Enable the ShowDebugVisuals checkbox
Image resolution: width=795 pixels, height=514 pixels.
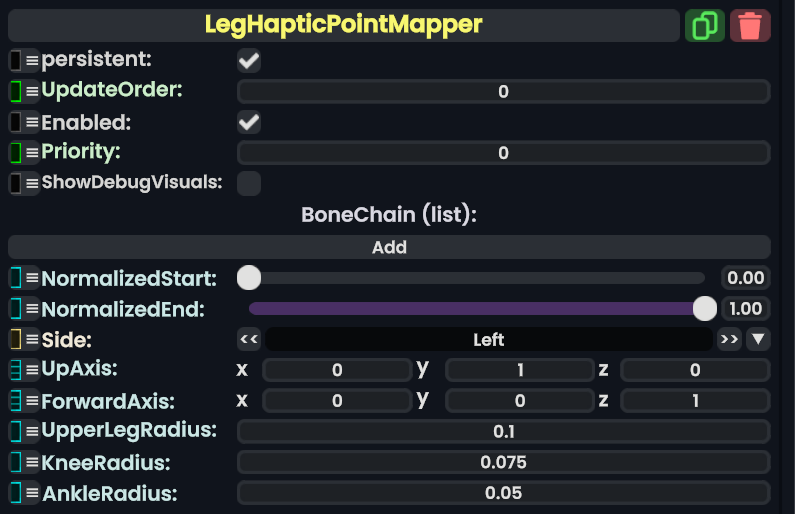249,183
